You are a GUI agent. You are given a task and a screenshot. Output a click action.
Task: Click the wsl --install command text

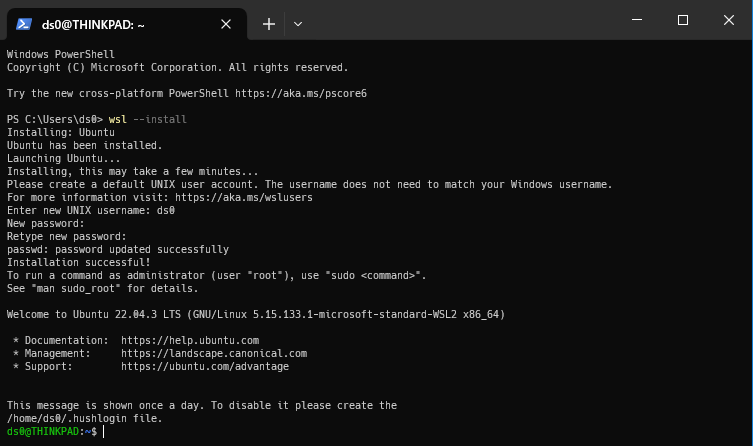147,119
